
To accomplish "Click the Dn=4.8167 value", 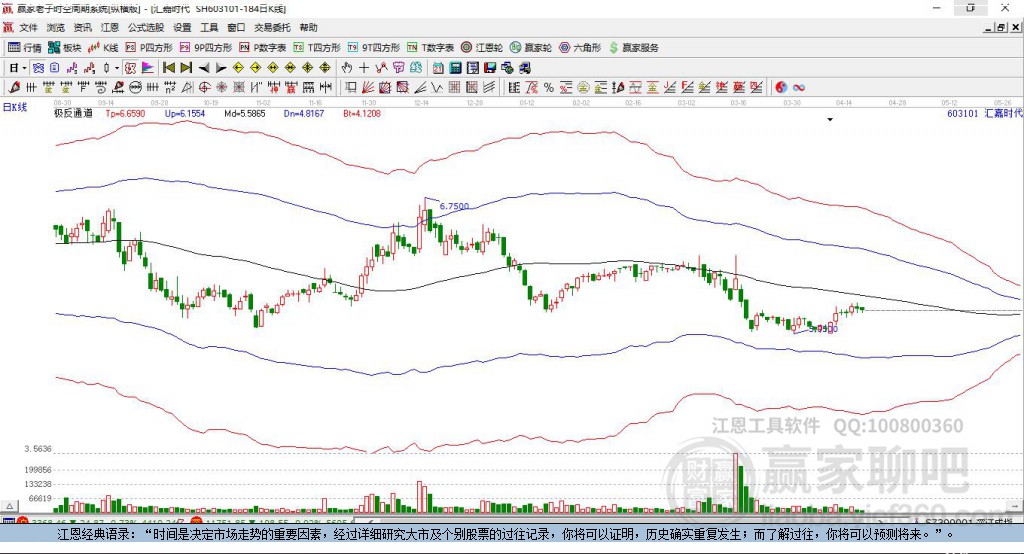I will tap(304, 113).
